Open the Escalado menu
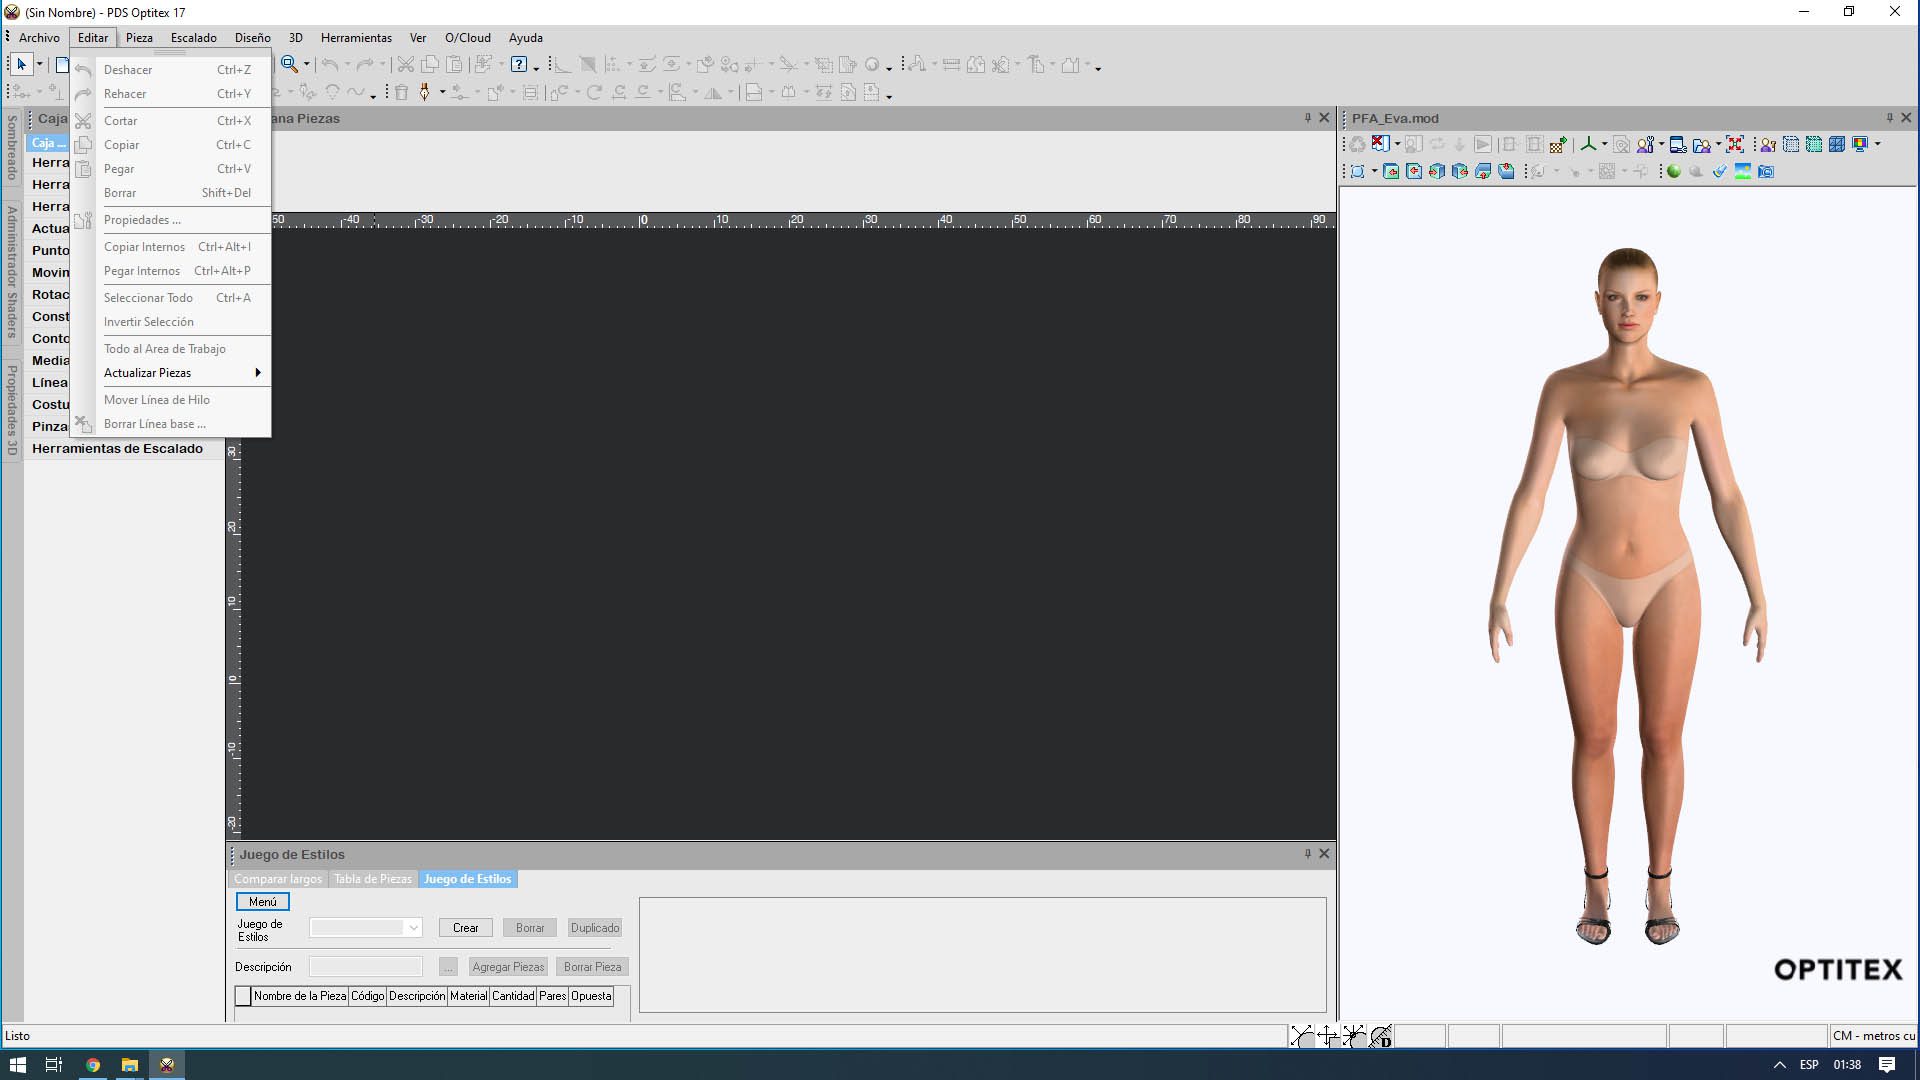1920x1080 pixels. (x=193, y=38)
